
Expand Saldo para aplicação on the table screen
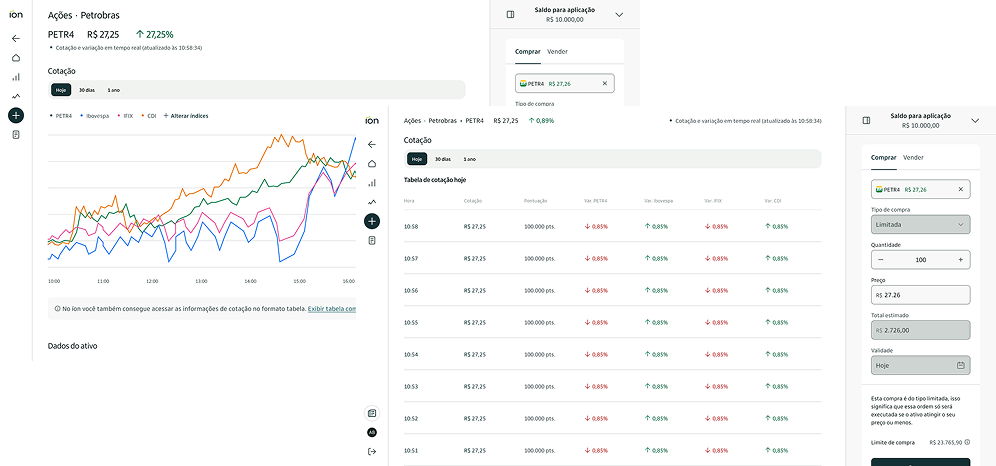point(975,121)
